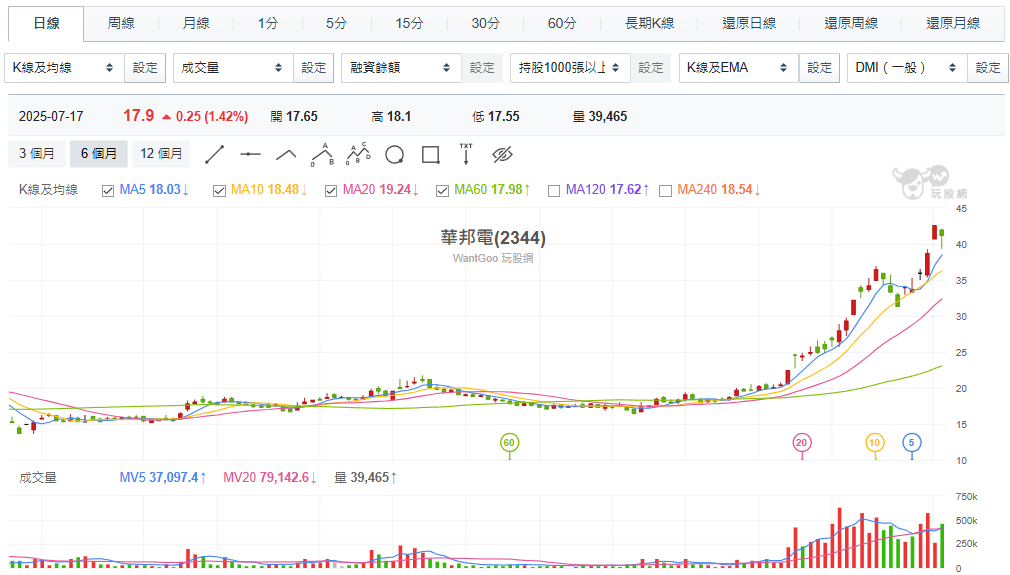Uncheck the MA5 moving average checkbox
Screen dimensions: 1010x575
[x=108, y=190]
